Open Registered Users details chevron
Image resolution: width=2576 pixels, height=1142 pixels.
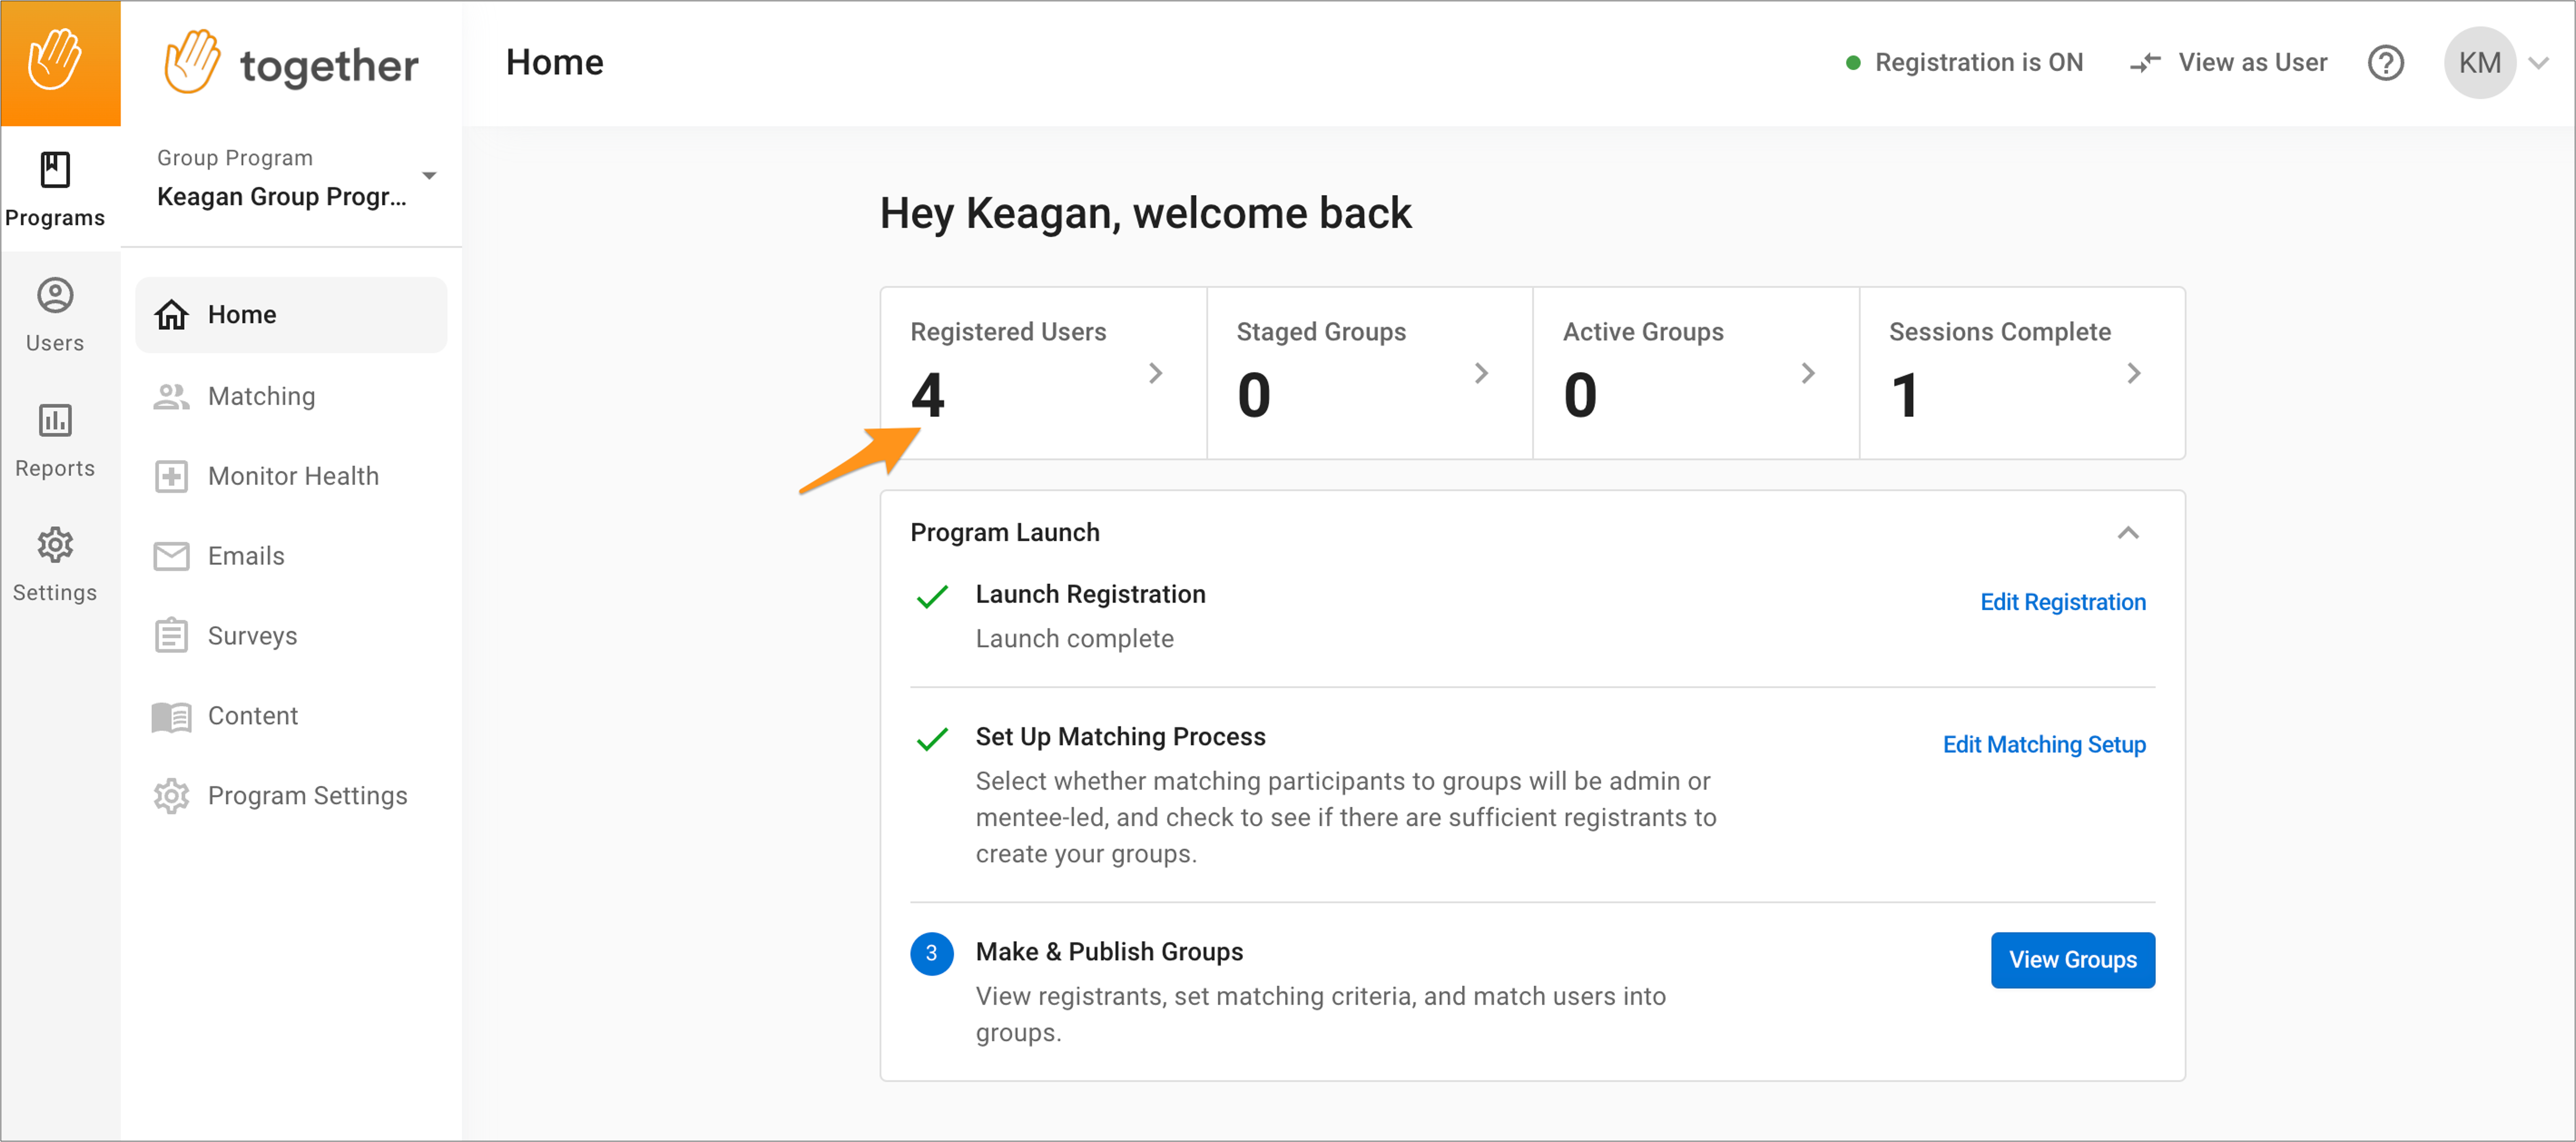[1155, 373]
